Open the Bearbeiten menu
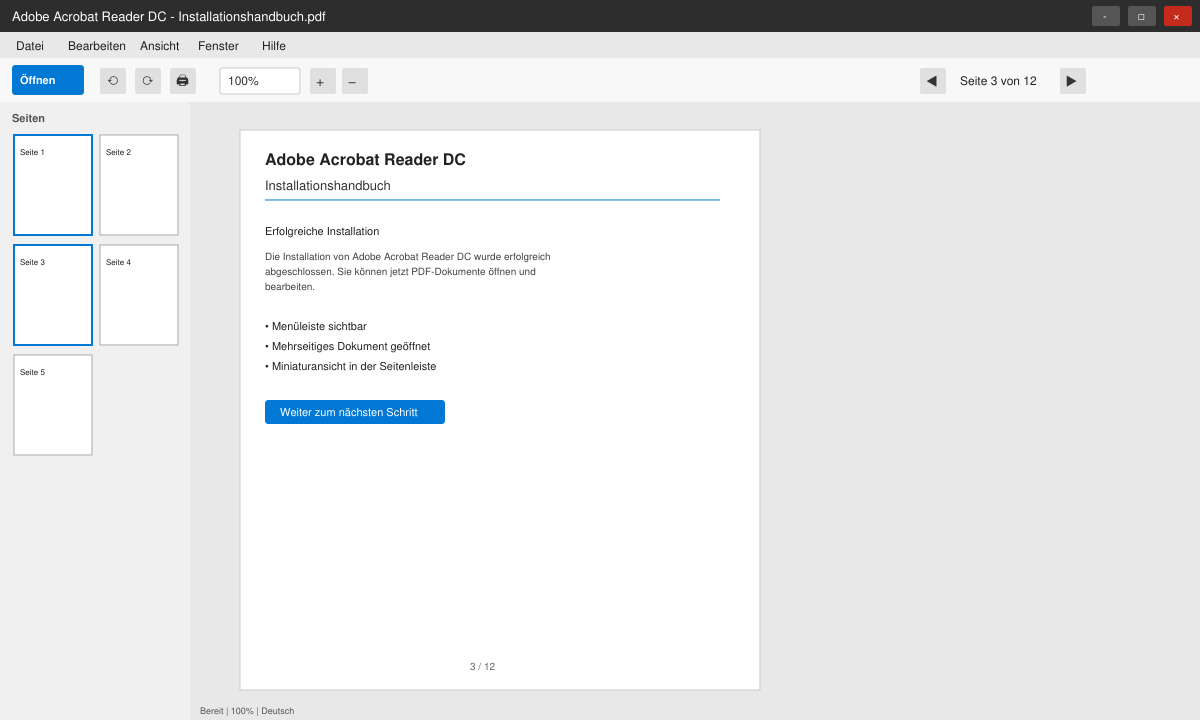 97,46
